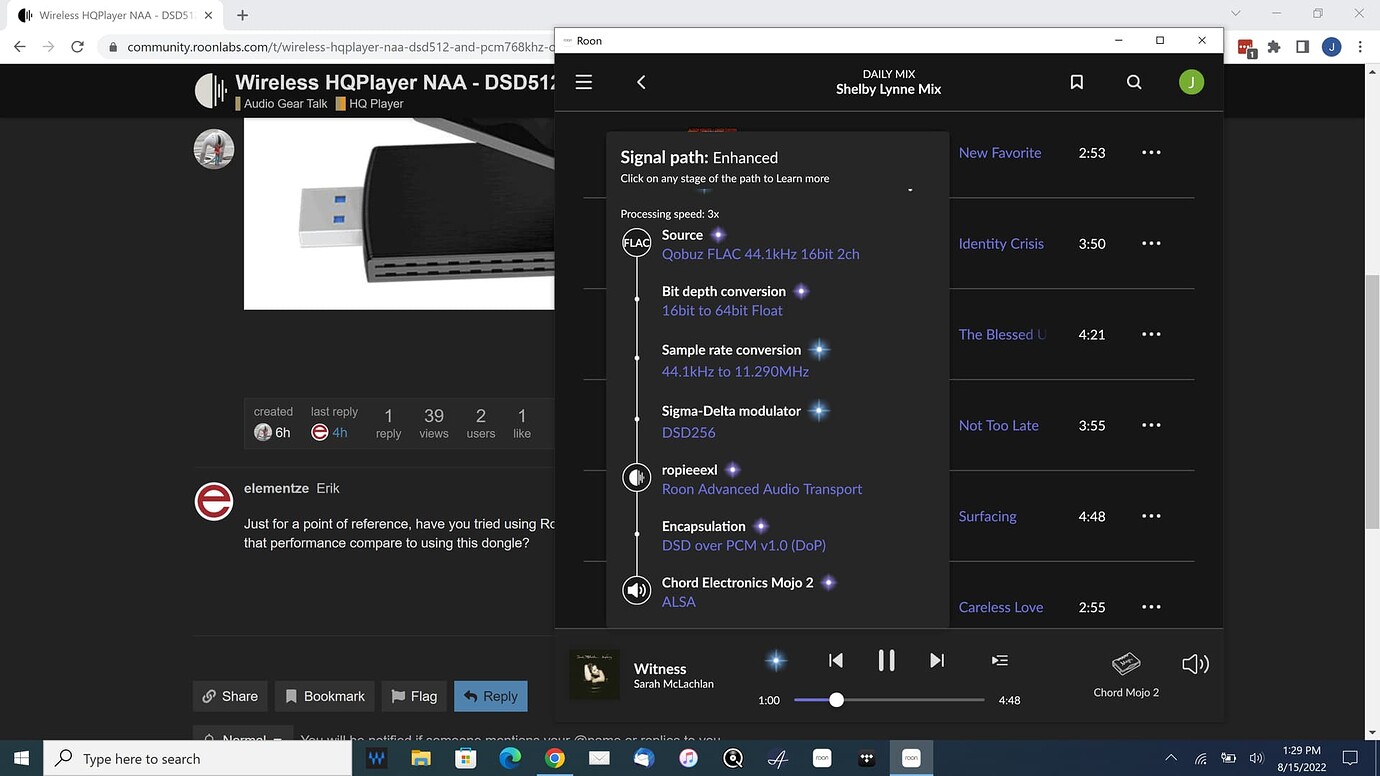The height and width of the screenshot is (776, 1380).
Task: Open Roon hamburger menu
Action: point(584,82)
